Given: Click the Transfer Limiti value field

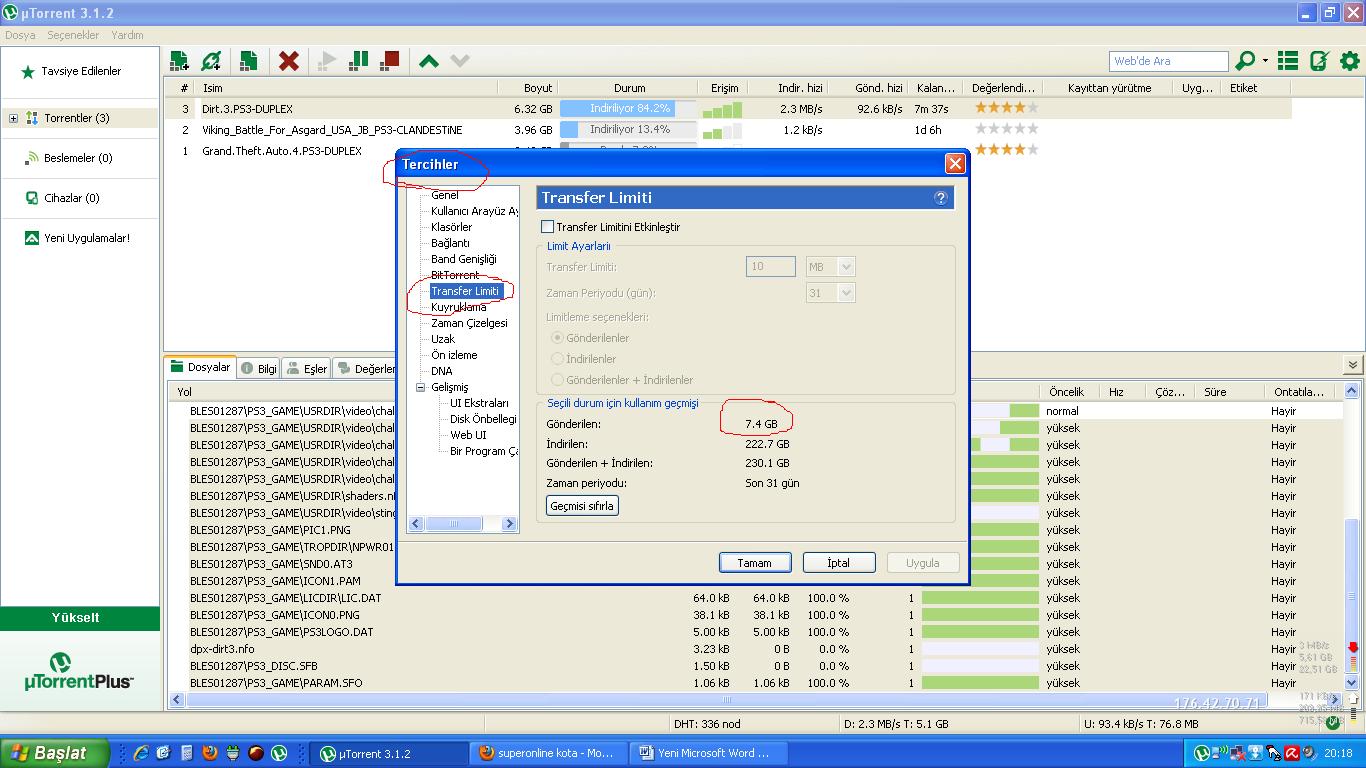Looking at the screenshot, I should click(771, 267).
